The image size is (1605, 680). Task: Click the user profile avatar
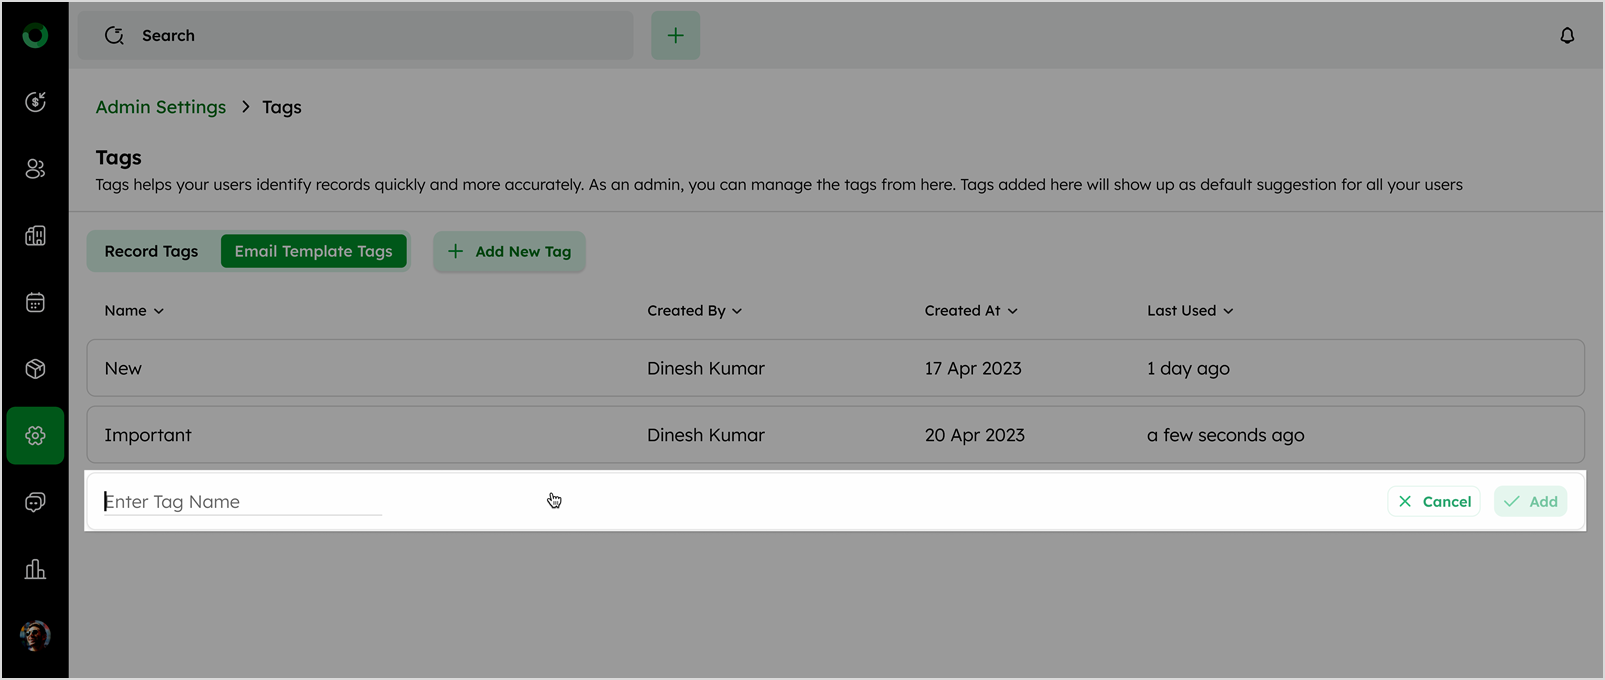coord(35,635)
